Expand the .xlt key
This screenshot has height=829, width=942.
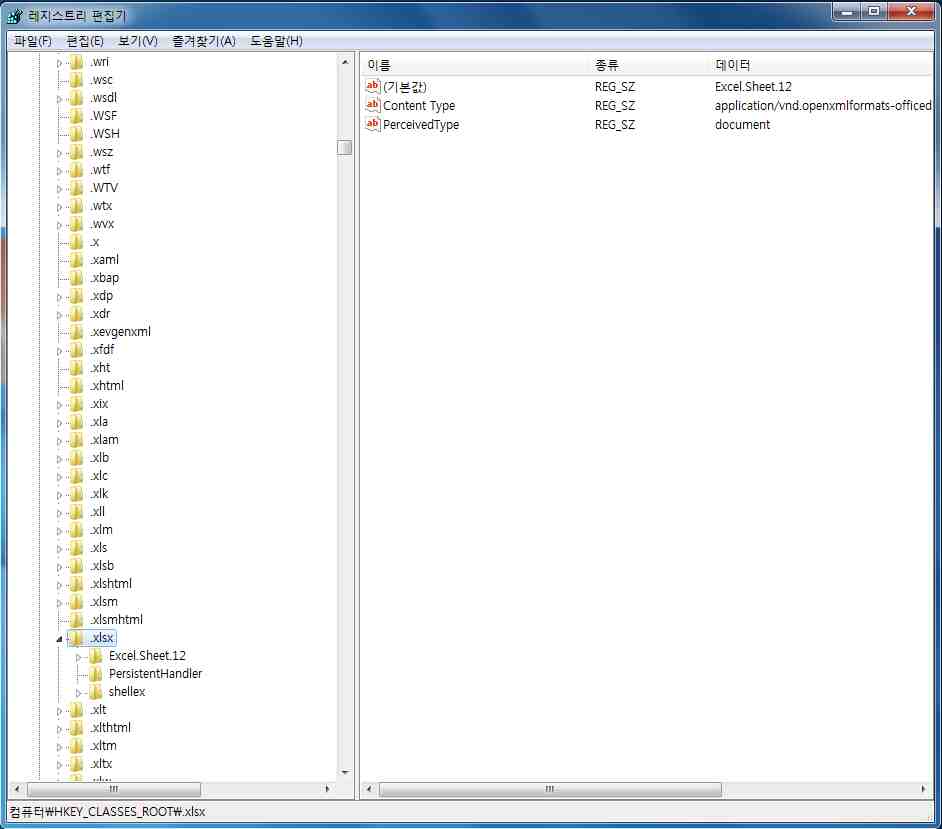[59, 711]
